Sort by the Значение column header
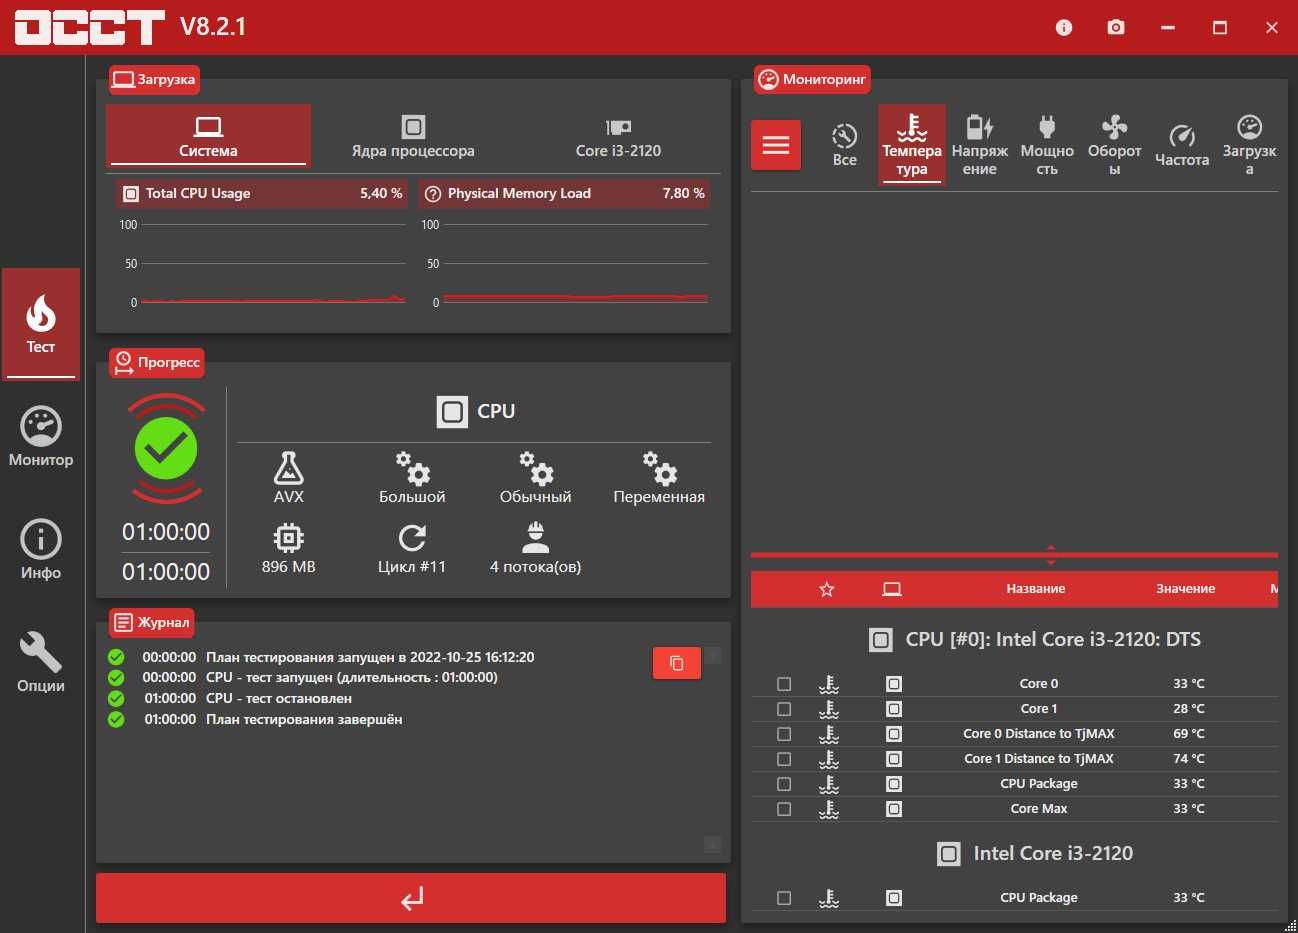 point(1185,589)
